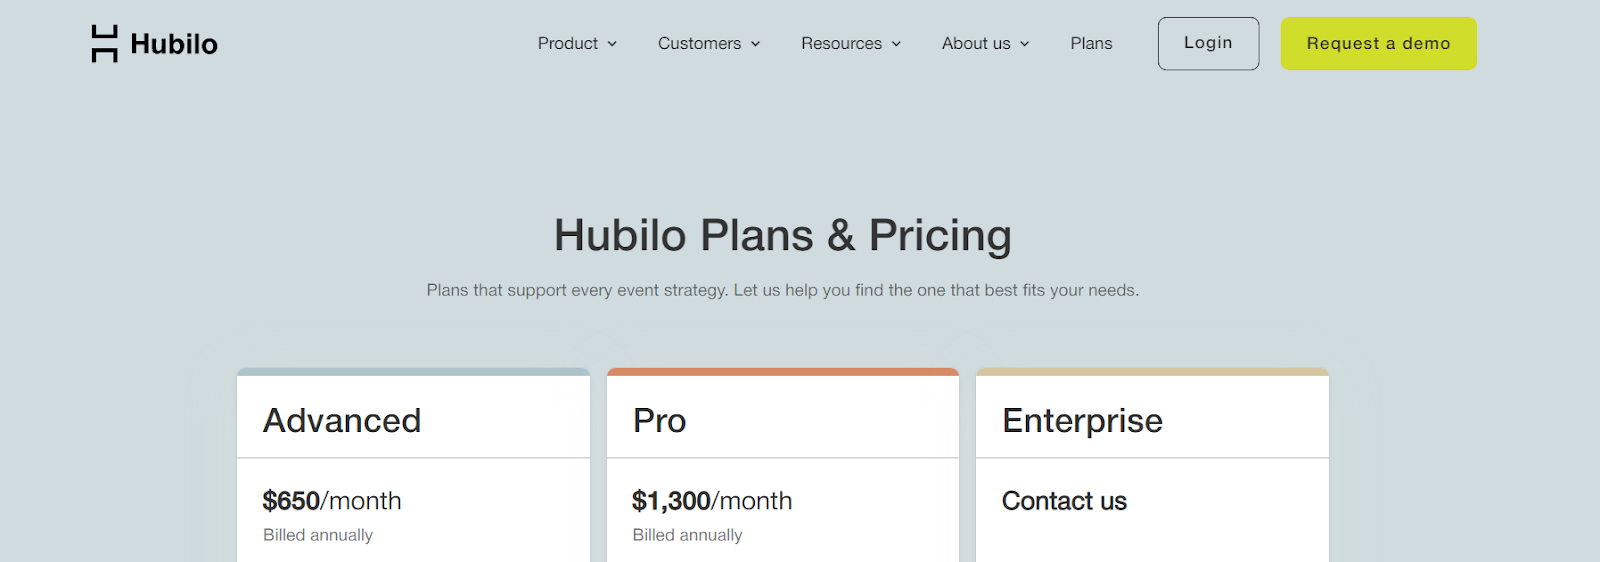Open the Product menu

(x=567, y=44)
